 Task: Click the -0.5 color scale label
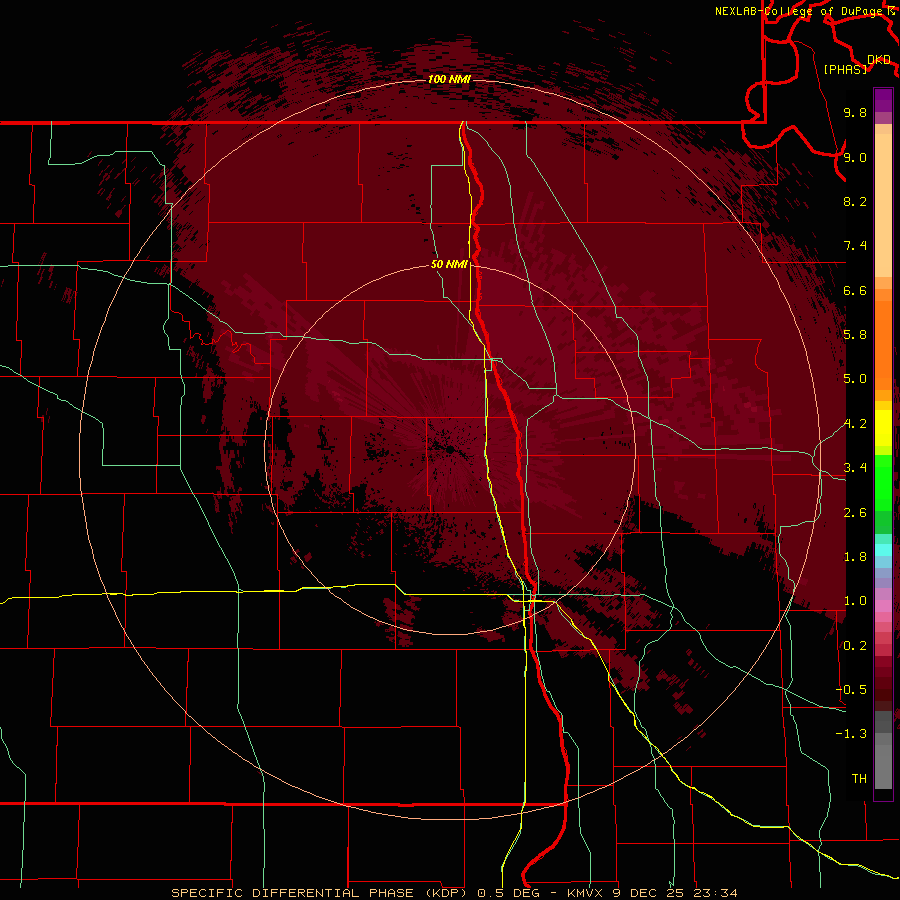tap(851, 690)
